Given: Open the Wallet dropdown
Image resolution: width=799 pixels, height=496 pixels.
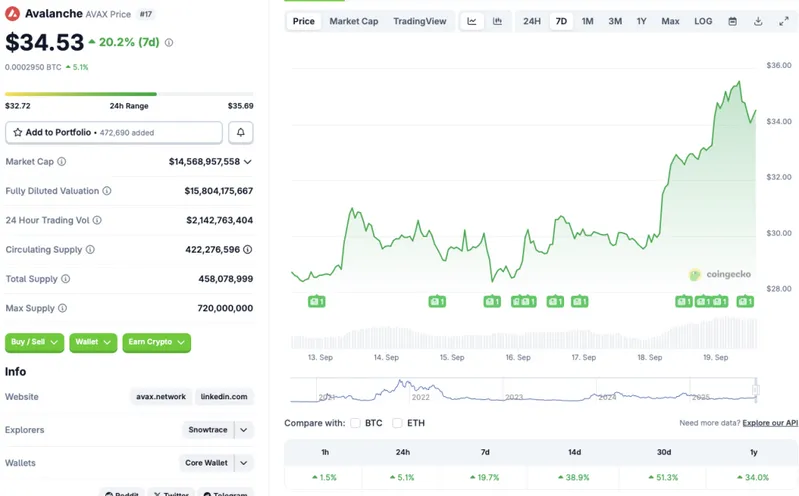Looking at the screenshot, I should point(93,342).
